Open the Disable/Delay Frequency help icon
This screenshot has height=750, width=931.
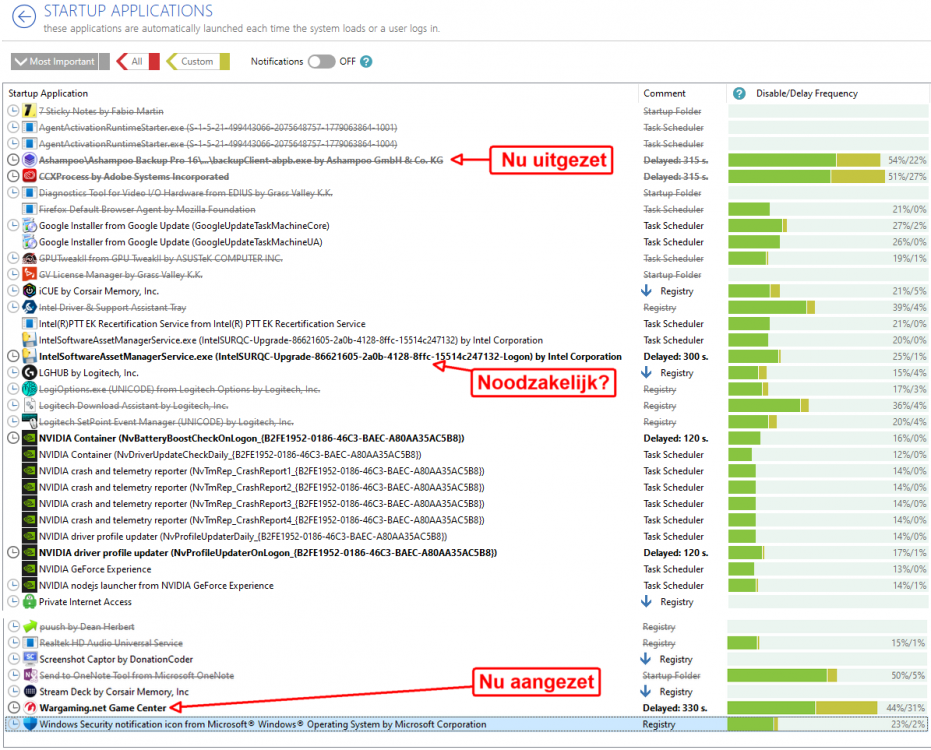(x=739, y=93)
